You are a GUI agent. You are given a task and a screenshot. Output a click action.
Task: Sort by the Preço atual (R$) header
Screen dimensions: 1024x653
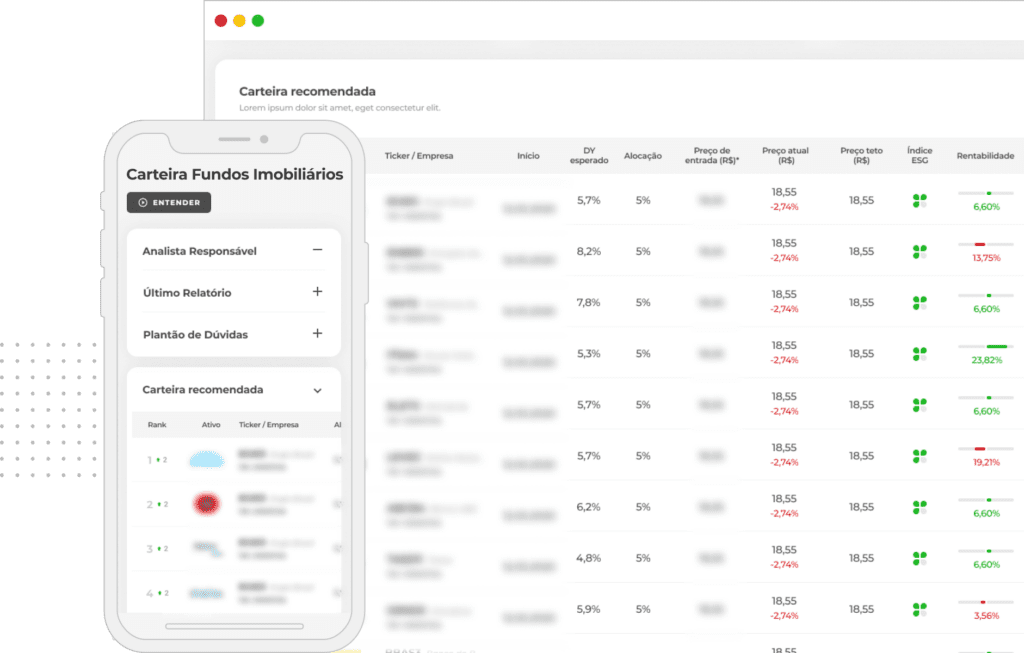tap(786, 155)
